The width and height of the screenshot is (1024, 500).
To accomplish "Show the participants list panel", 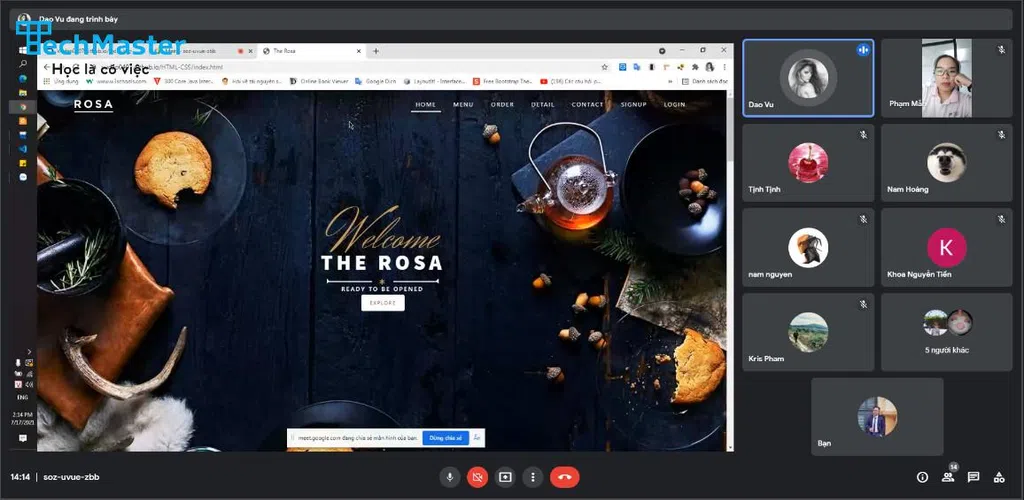I will tap(948, 477).
